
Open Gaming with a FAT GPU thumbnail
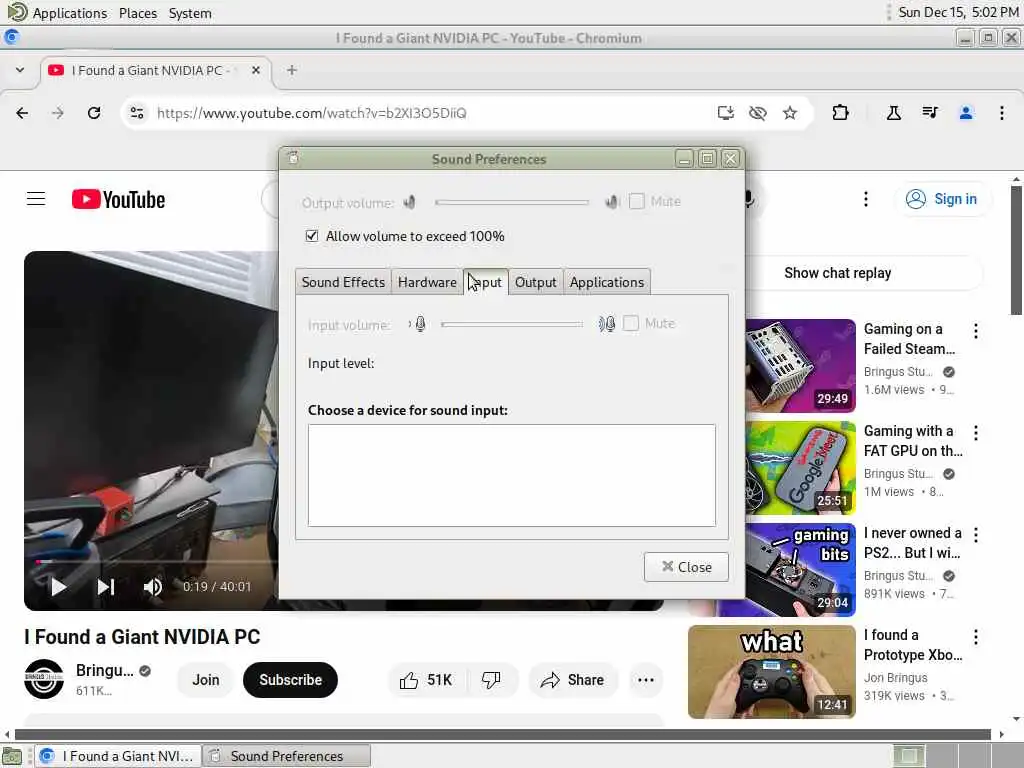tap(801, 468)
